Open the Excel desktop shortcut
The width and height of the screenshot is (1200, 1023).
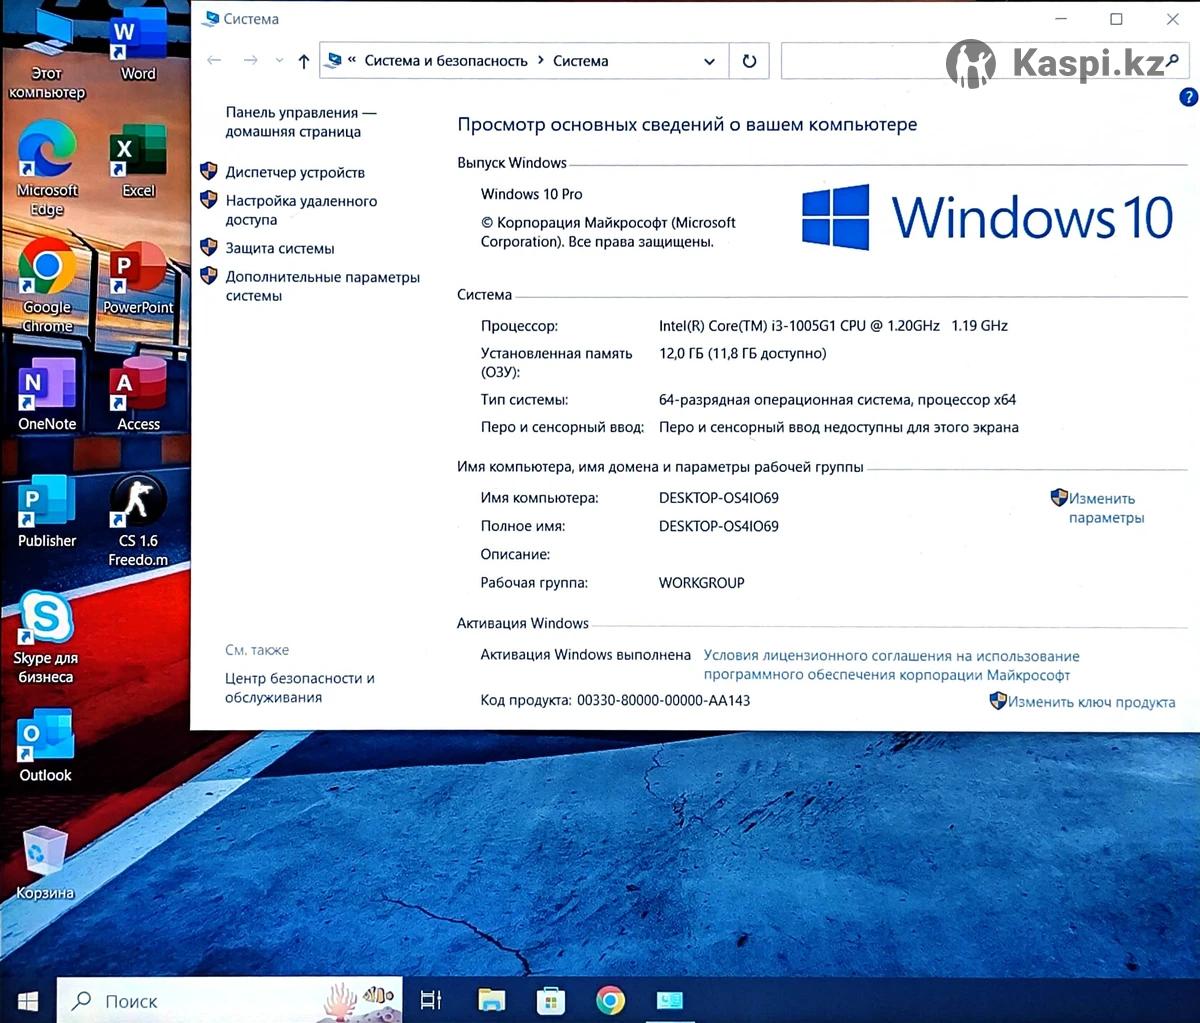point(138,162)
